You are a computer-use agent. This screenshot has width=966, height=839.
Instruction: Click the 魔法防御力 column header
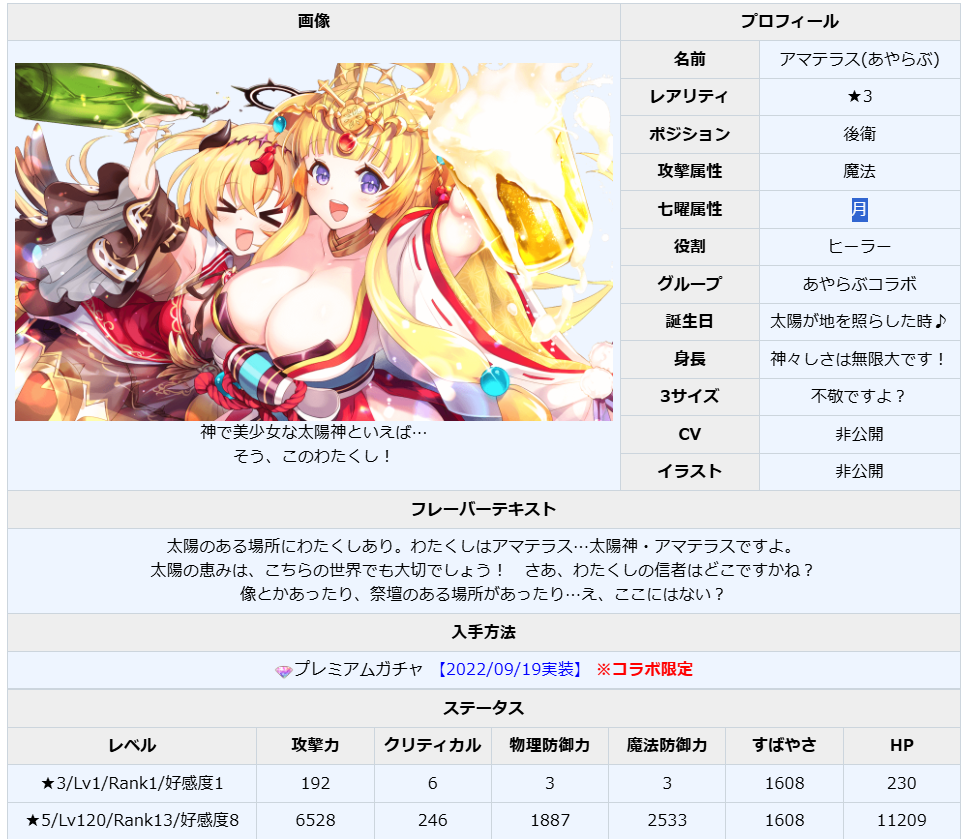[667, 746]
